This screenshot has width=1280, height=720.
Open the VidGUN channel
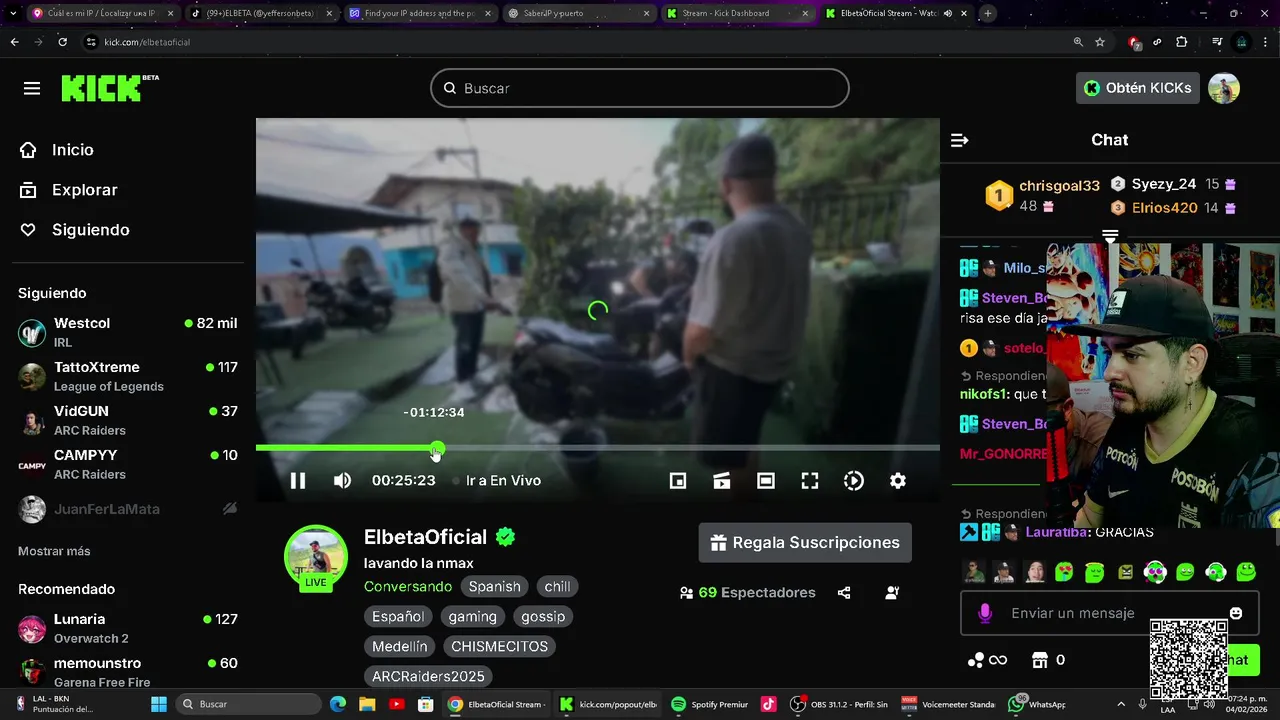[128, 420]
